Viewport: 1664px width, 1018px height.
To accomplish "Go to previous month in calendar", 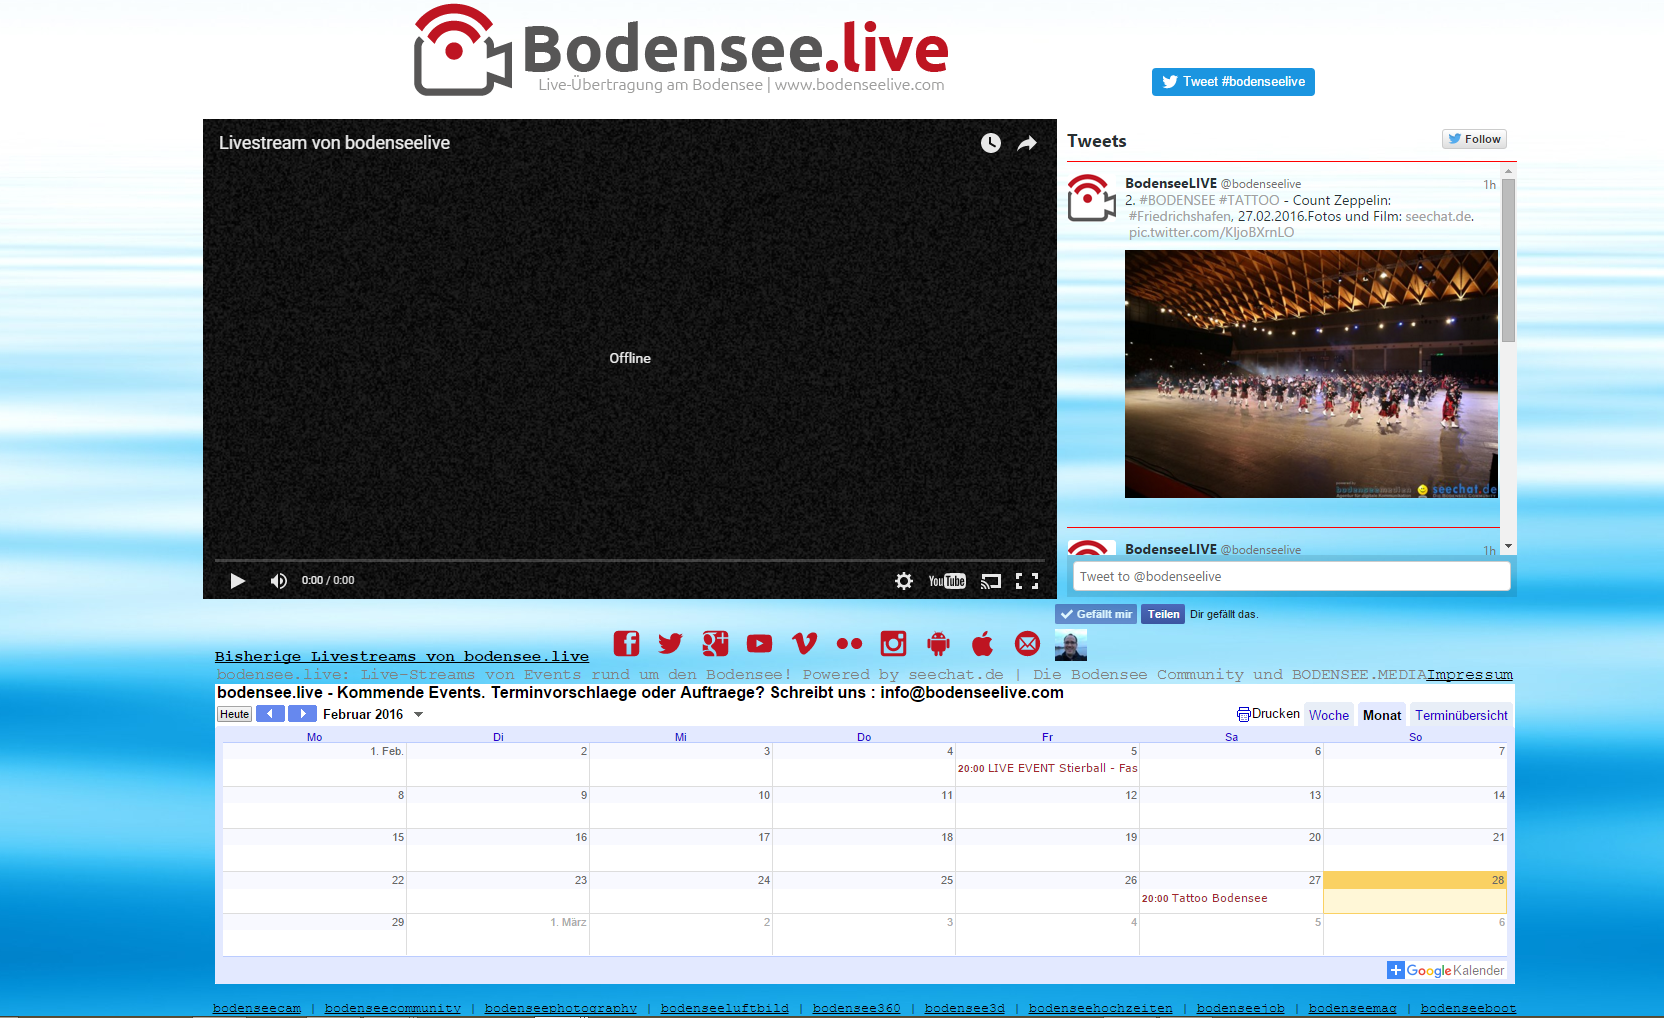I will click(x=270, y=714).
